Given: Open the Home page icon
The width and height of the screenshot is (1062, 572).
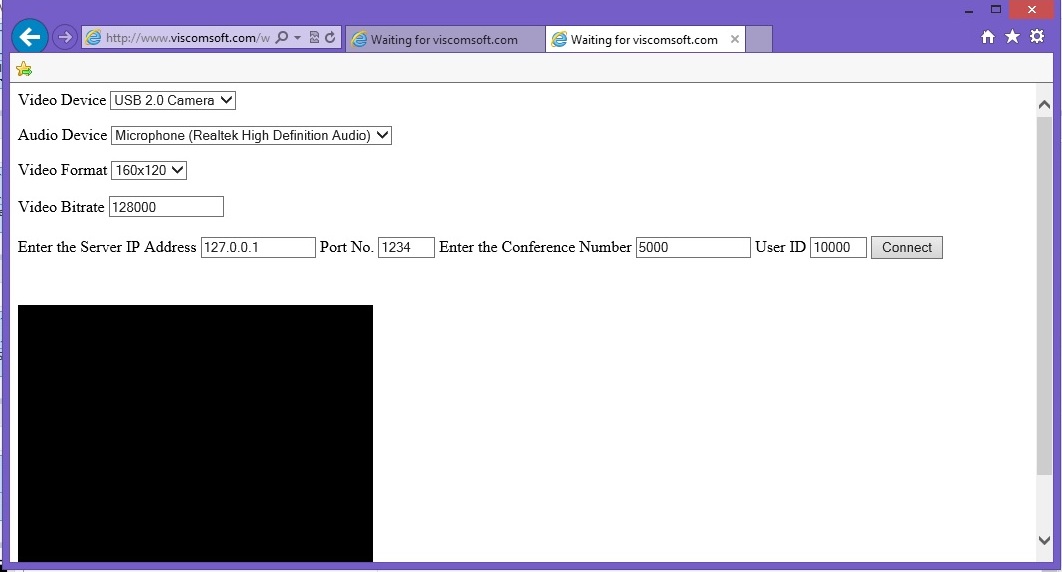Looking at the screenshot, I should [988, 37].
